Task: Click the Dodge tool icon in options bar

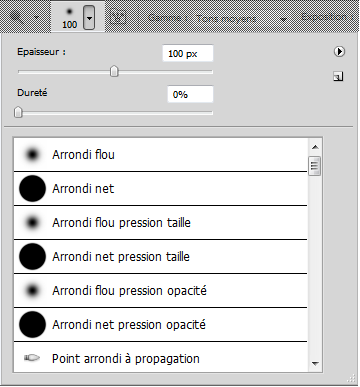Action: [x=17, y=17]
